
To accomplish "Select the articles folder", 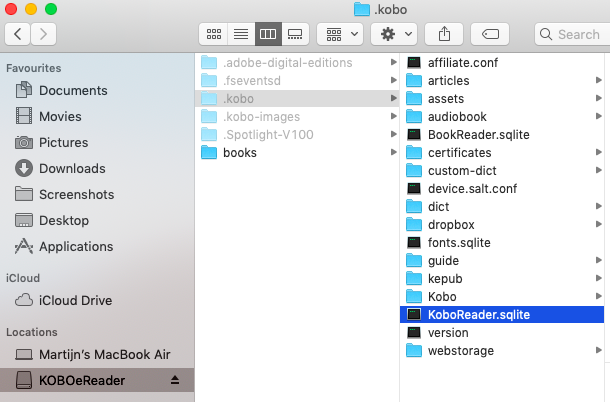I will click(502, 81).
